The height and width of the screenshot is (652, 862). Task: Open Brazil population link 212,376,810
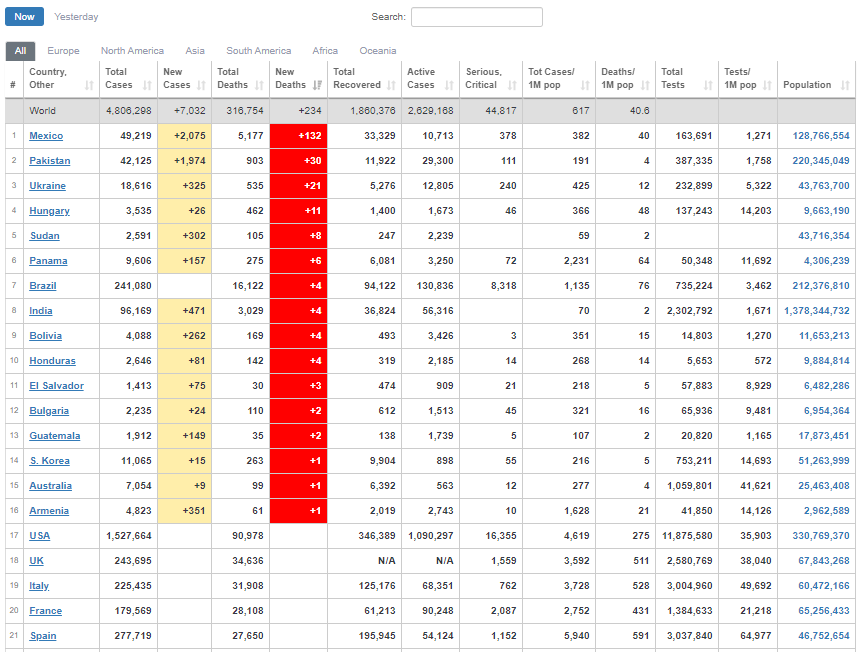click(821, 286)
